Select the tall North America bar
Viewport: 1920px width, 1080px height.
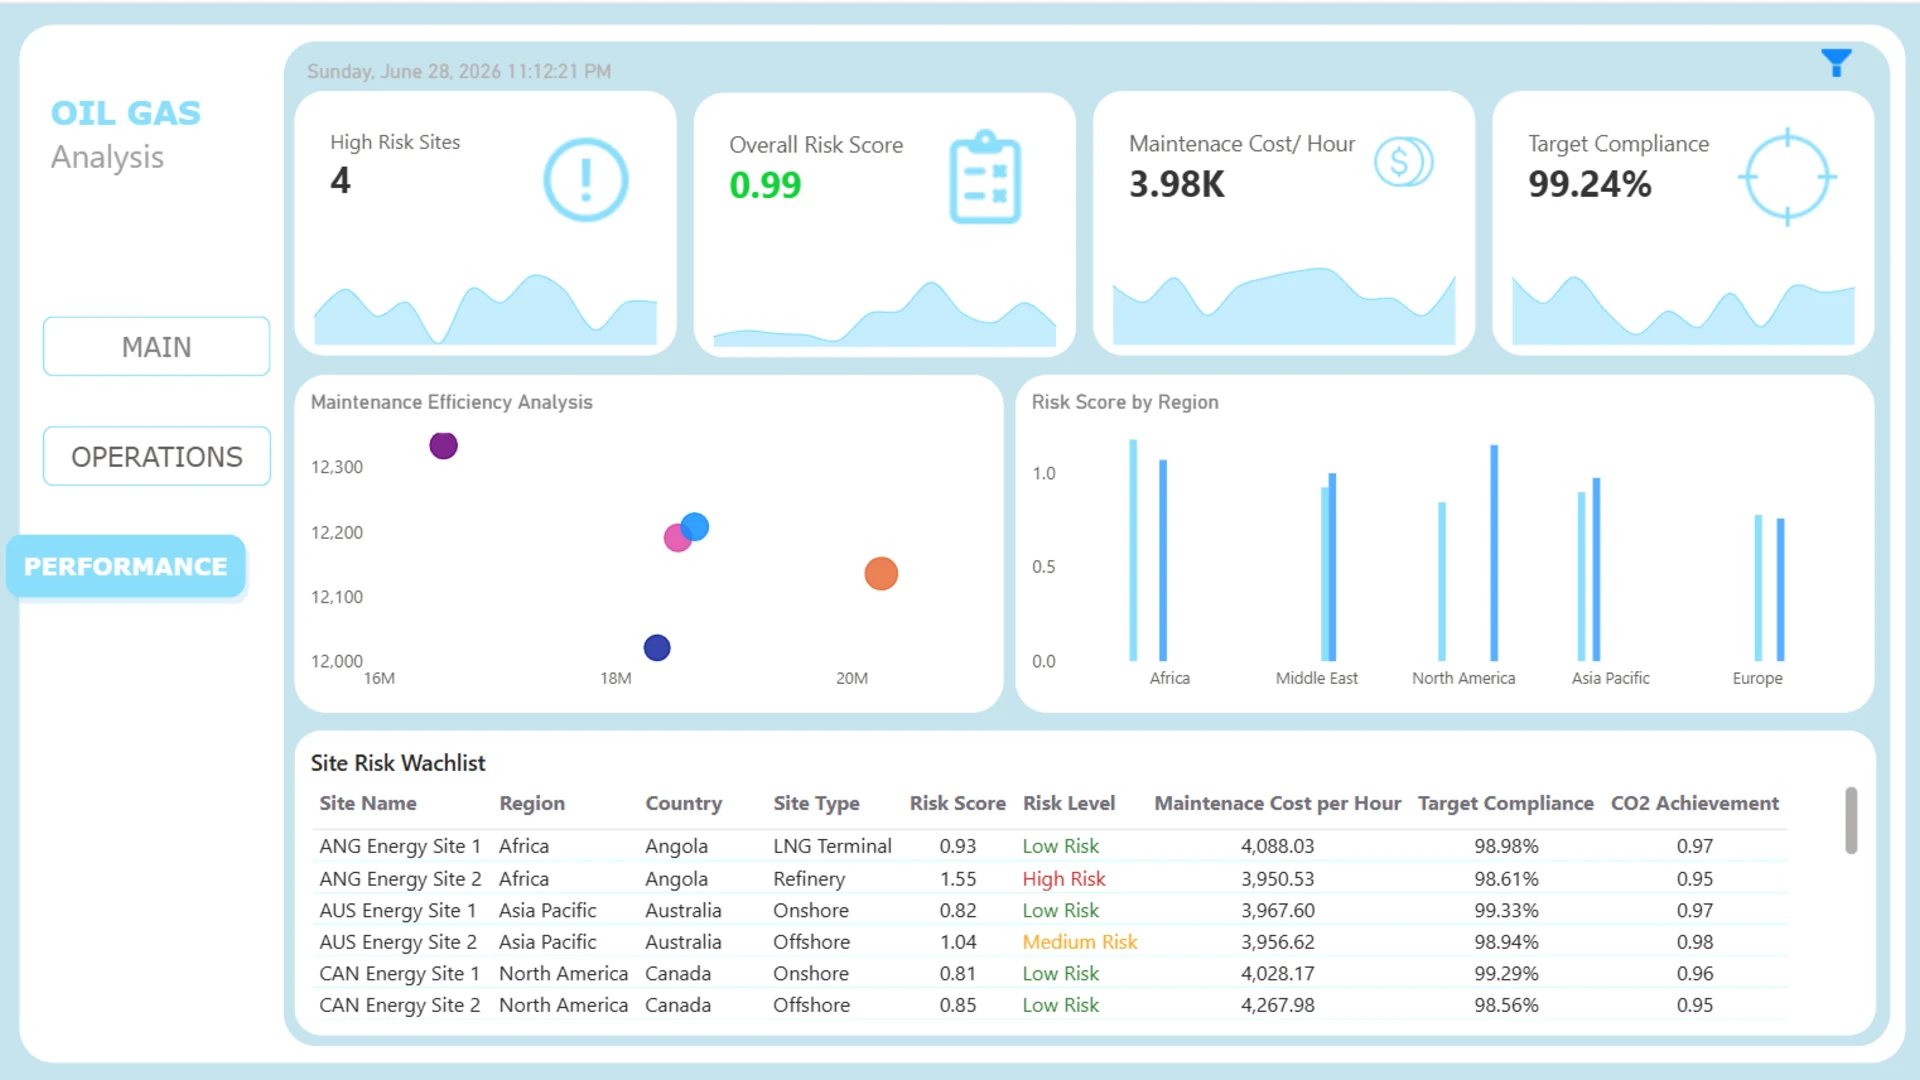(1494, 553)
